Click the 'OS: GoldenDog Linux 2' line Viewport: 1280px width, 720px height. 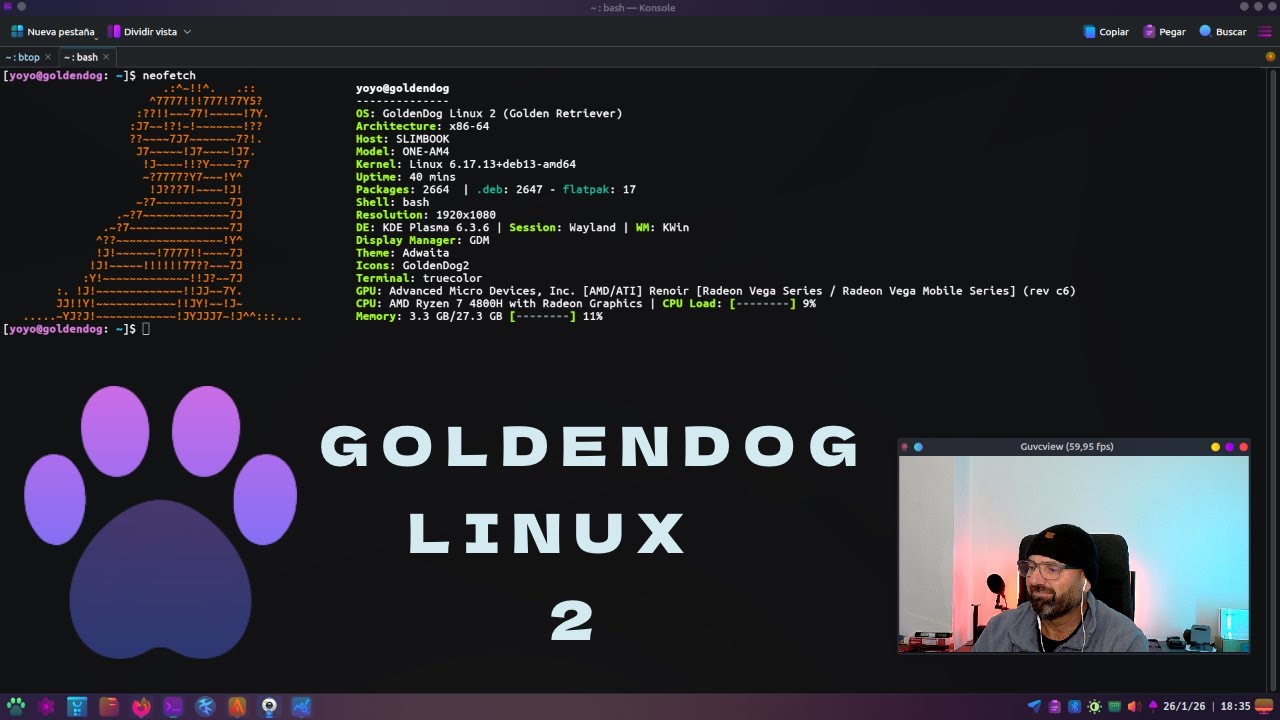(489, 114)
